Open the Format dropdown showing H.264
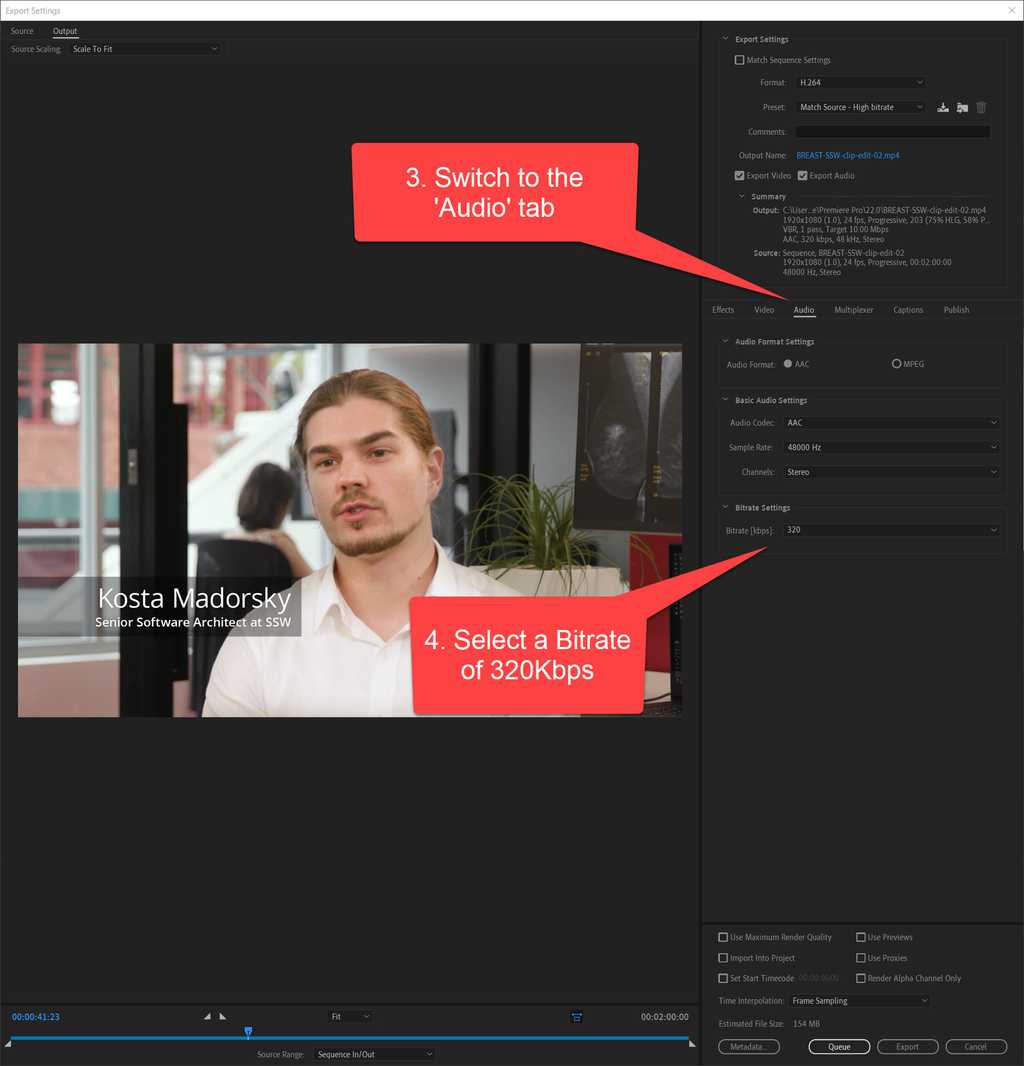The width and height of the screenshot is (1024, 1066). pos(859,82)
